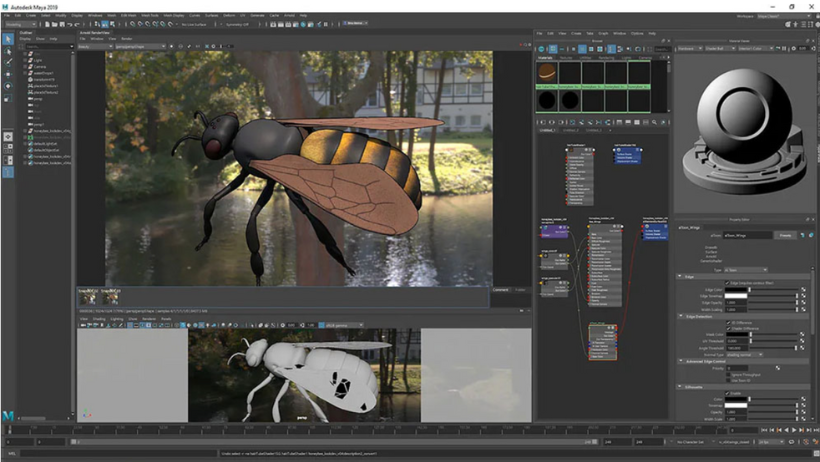Screen dimensions: 820x462
Task: Click the Edge Color black swatch
Action: [736, 289]
